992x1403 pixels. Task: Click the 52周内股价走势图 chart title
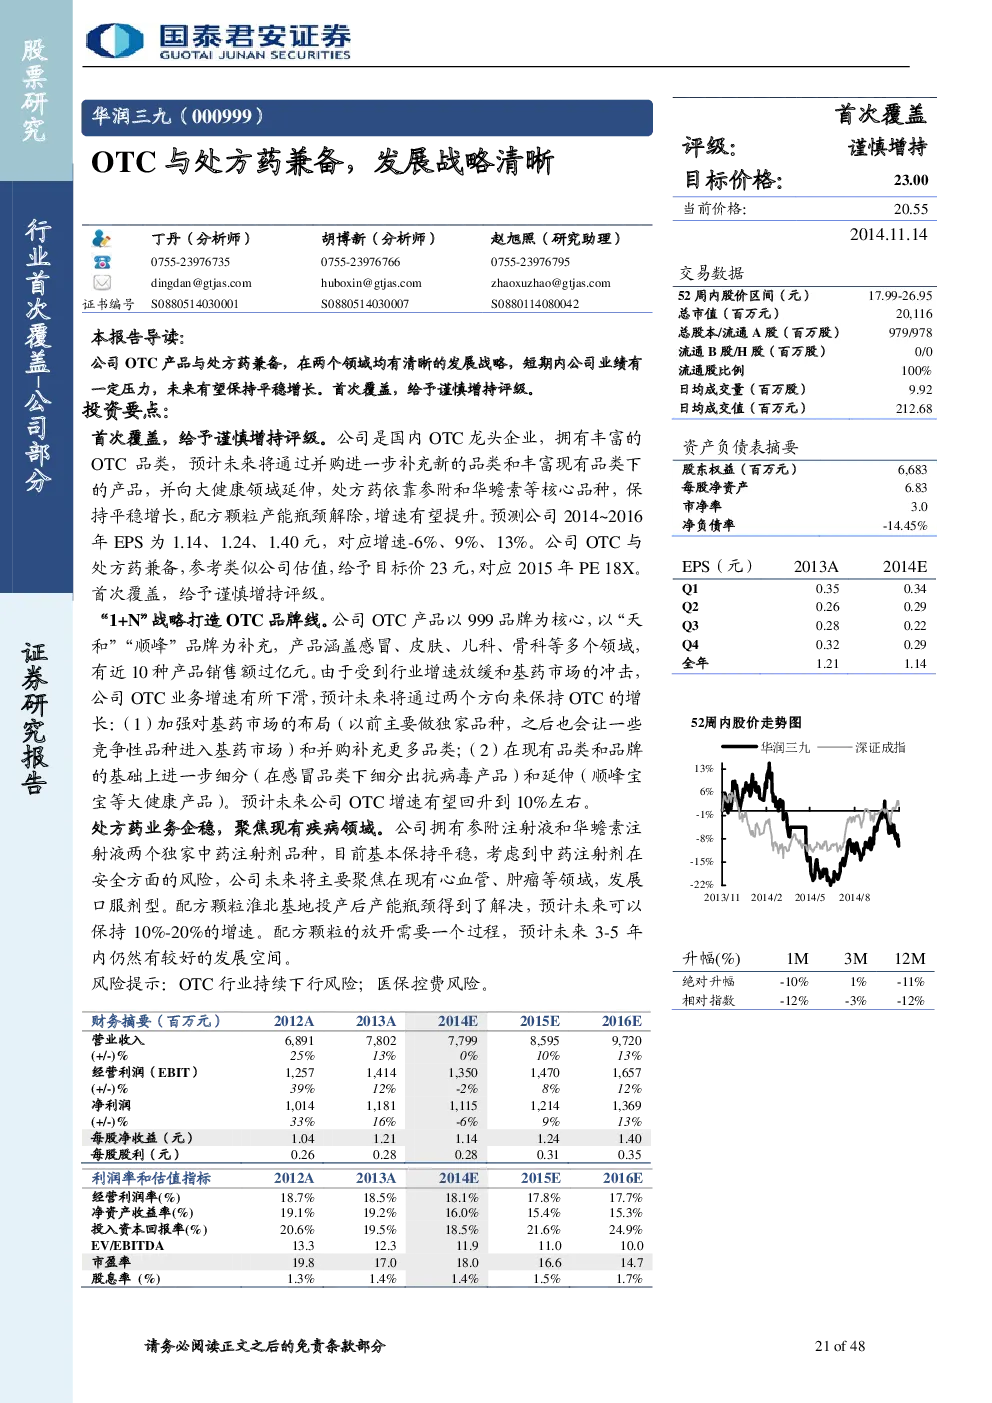746,722
